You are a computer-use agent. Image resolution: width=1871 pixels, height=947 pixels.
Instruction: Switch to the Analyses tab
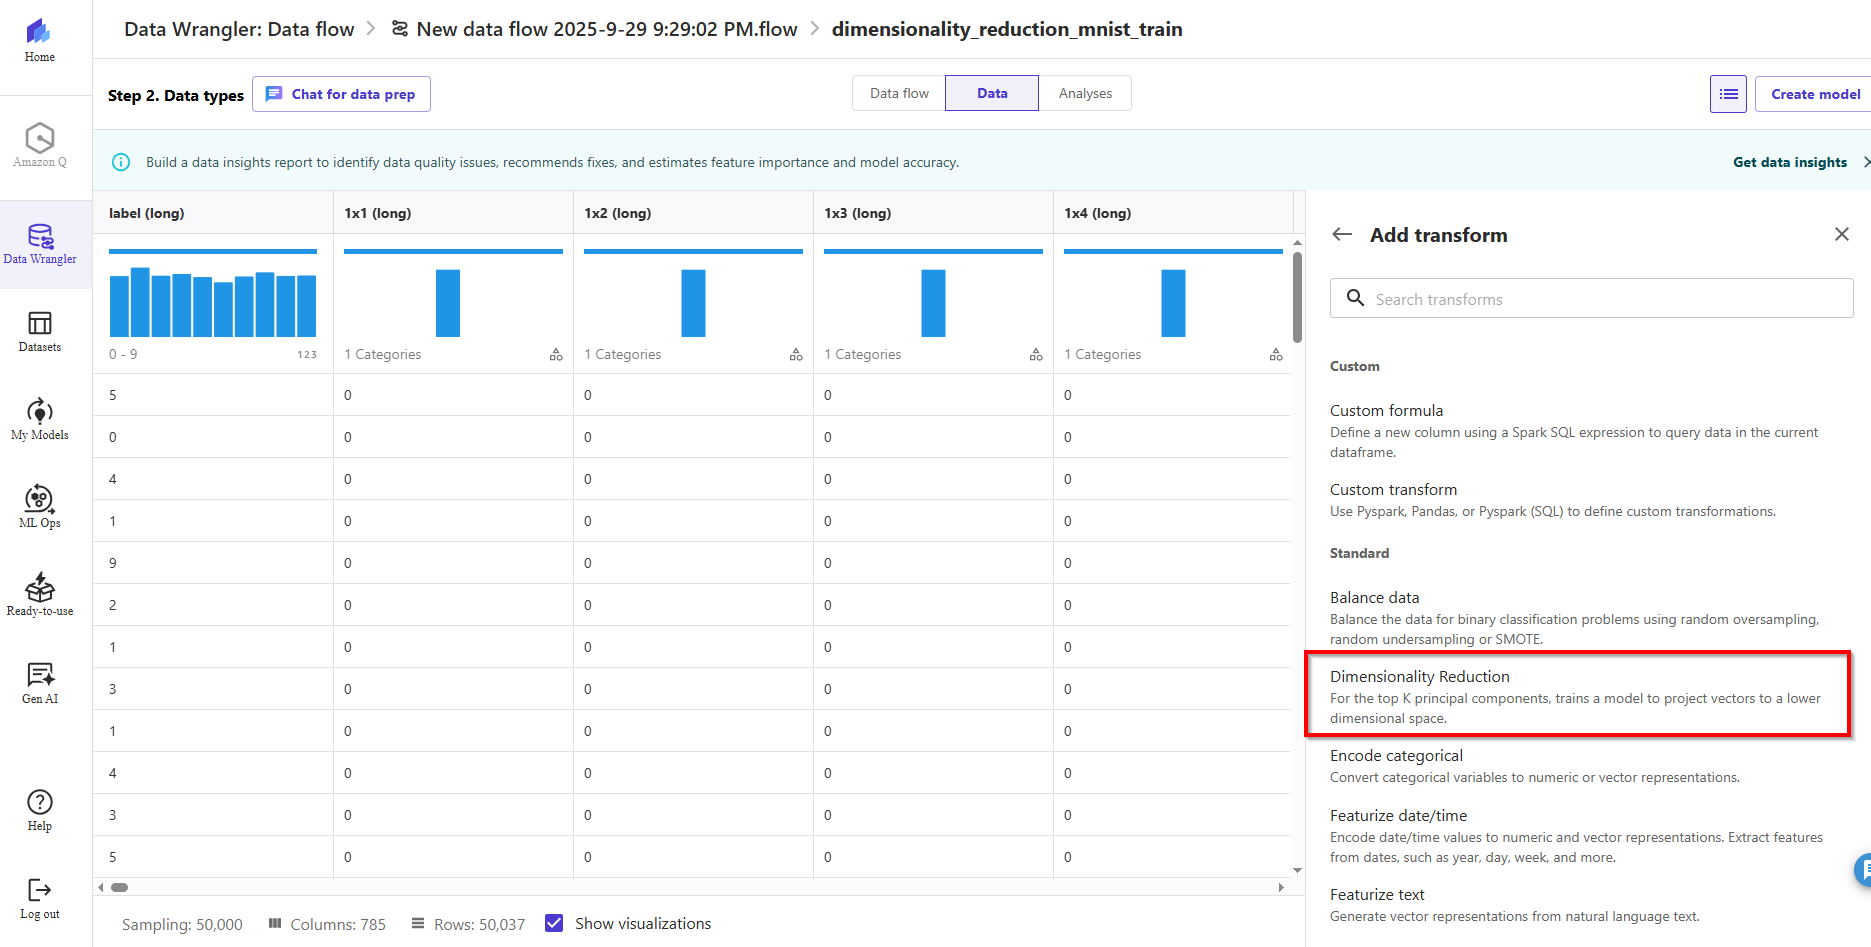click(x=1085, y=93)
